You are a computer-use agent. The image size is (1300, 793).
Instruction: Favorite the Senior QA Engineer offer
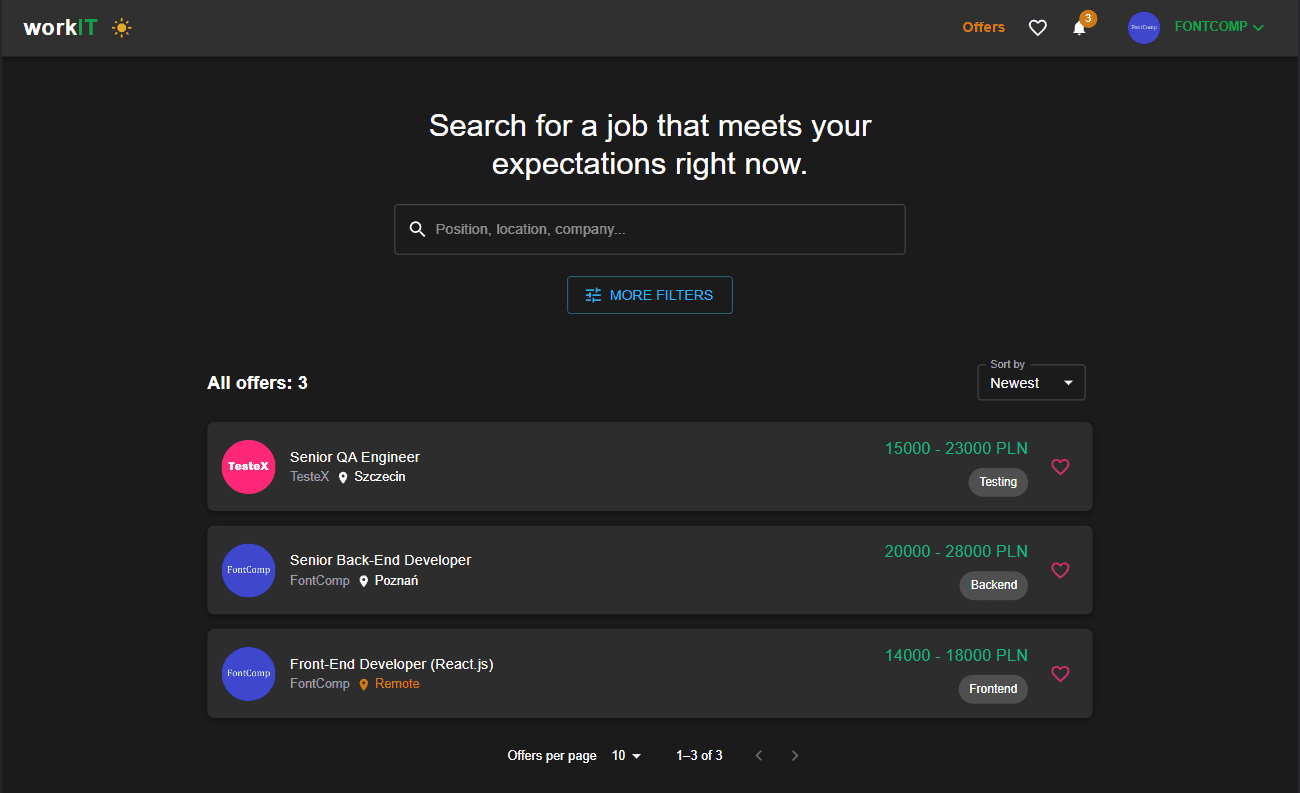[x=1060, y=466]
